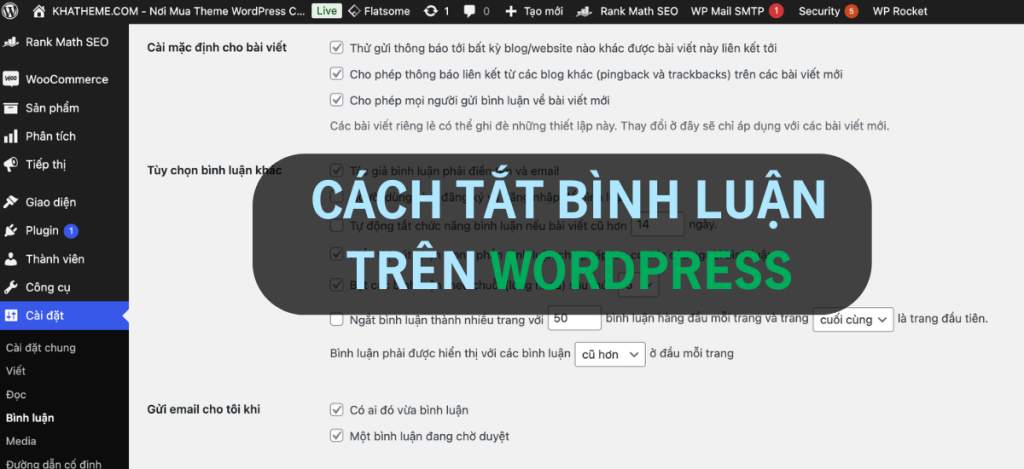Click the Plugin plug icon
Screen dimensions: 1024x469
[10, 231]
